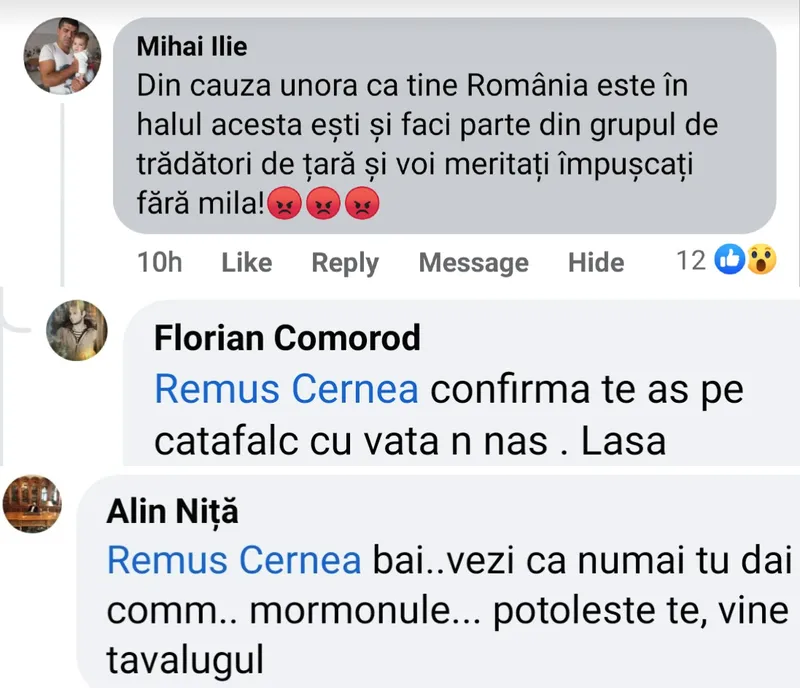The height and width of the screenshot is (688, 800).
Task: View the 12 reactions count
Action: pos(691,261)
